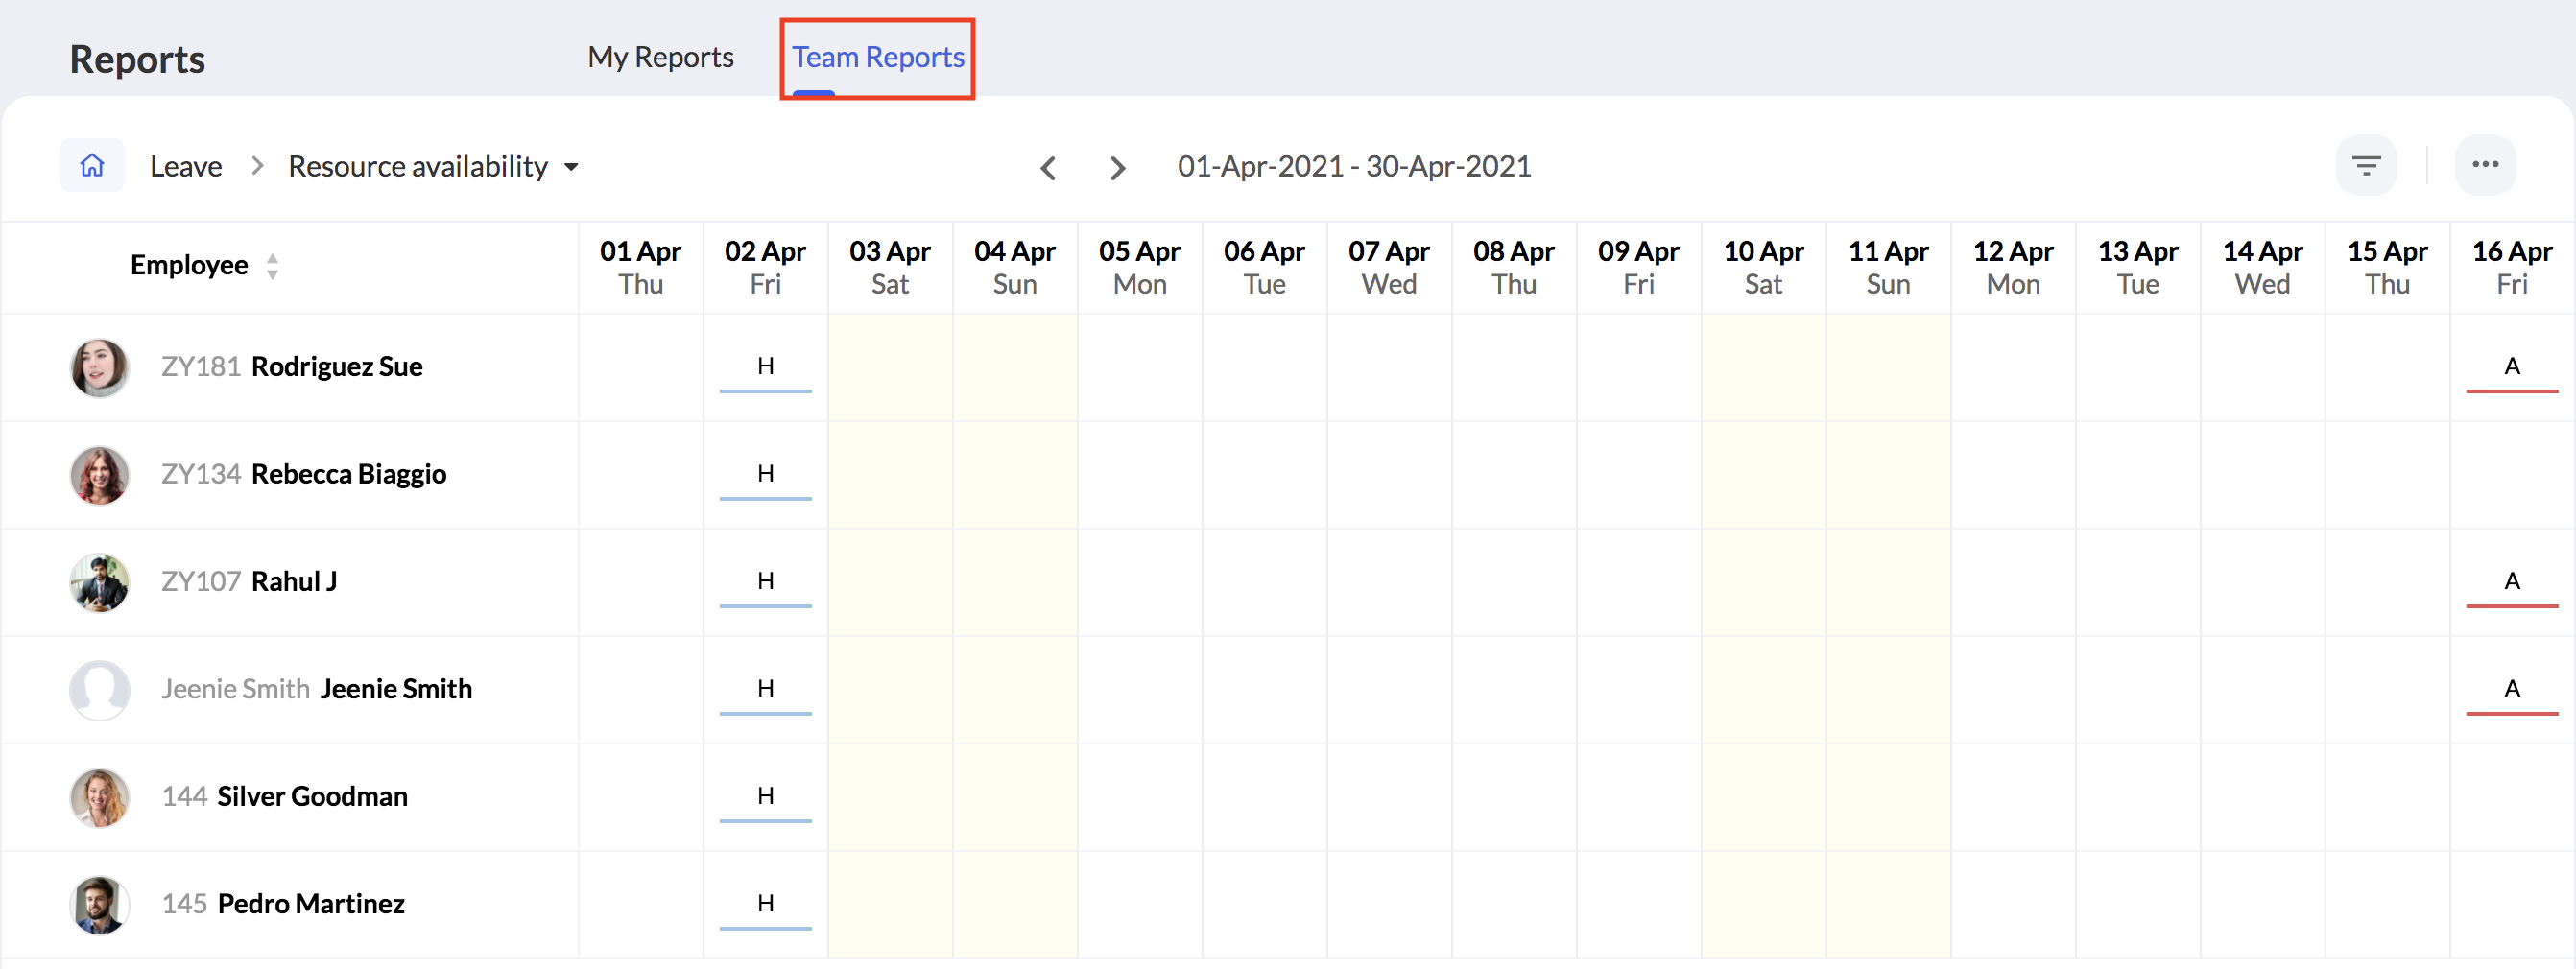Switch to the Team Reports tab
Image resolution: width=2576 pixels, height=969 pixels.
pos(878,57)
